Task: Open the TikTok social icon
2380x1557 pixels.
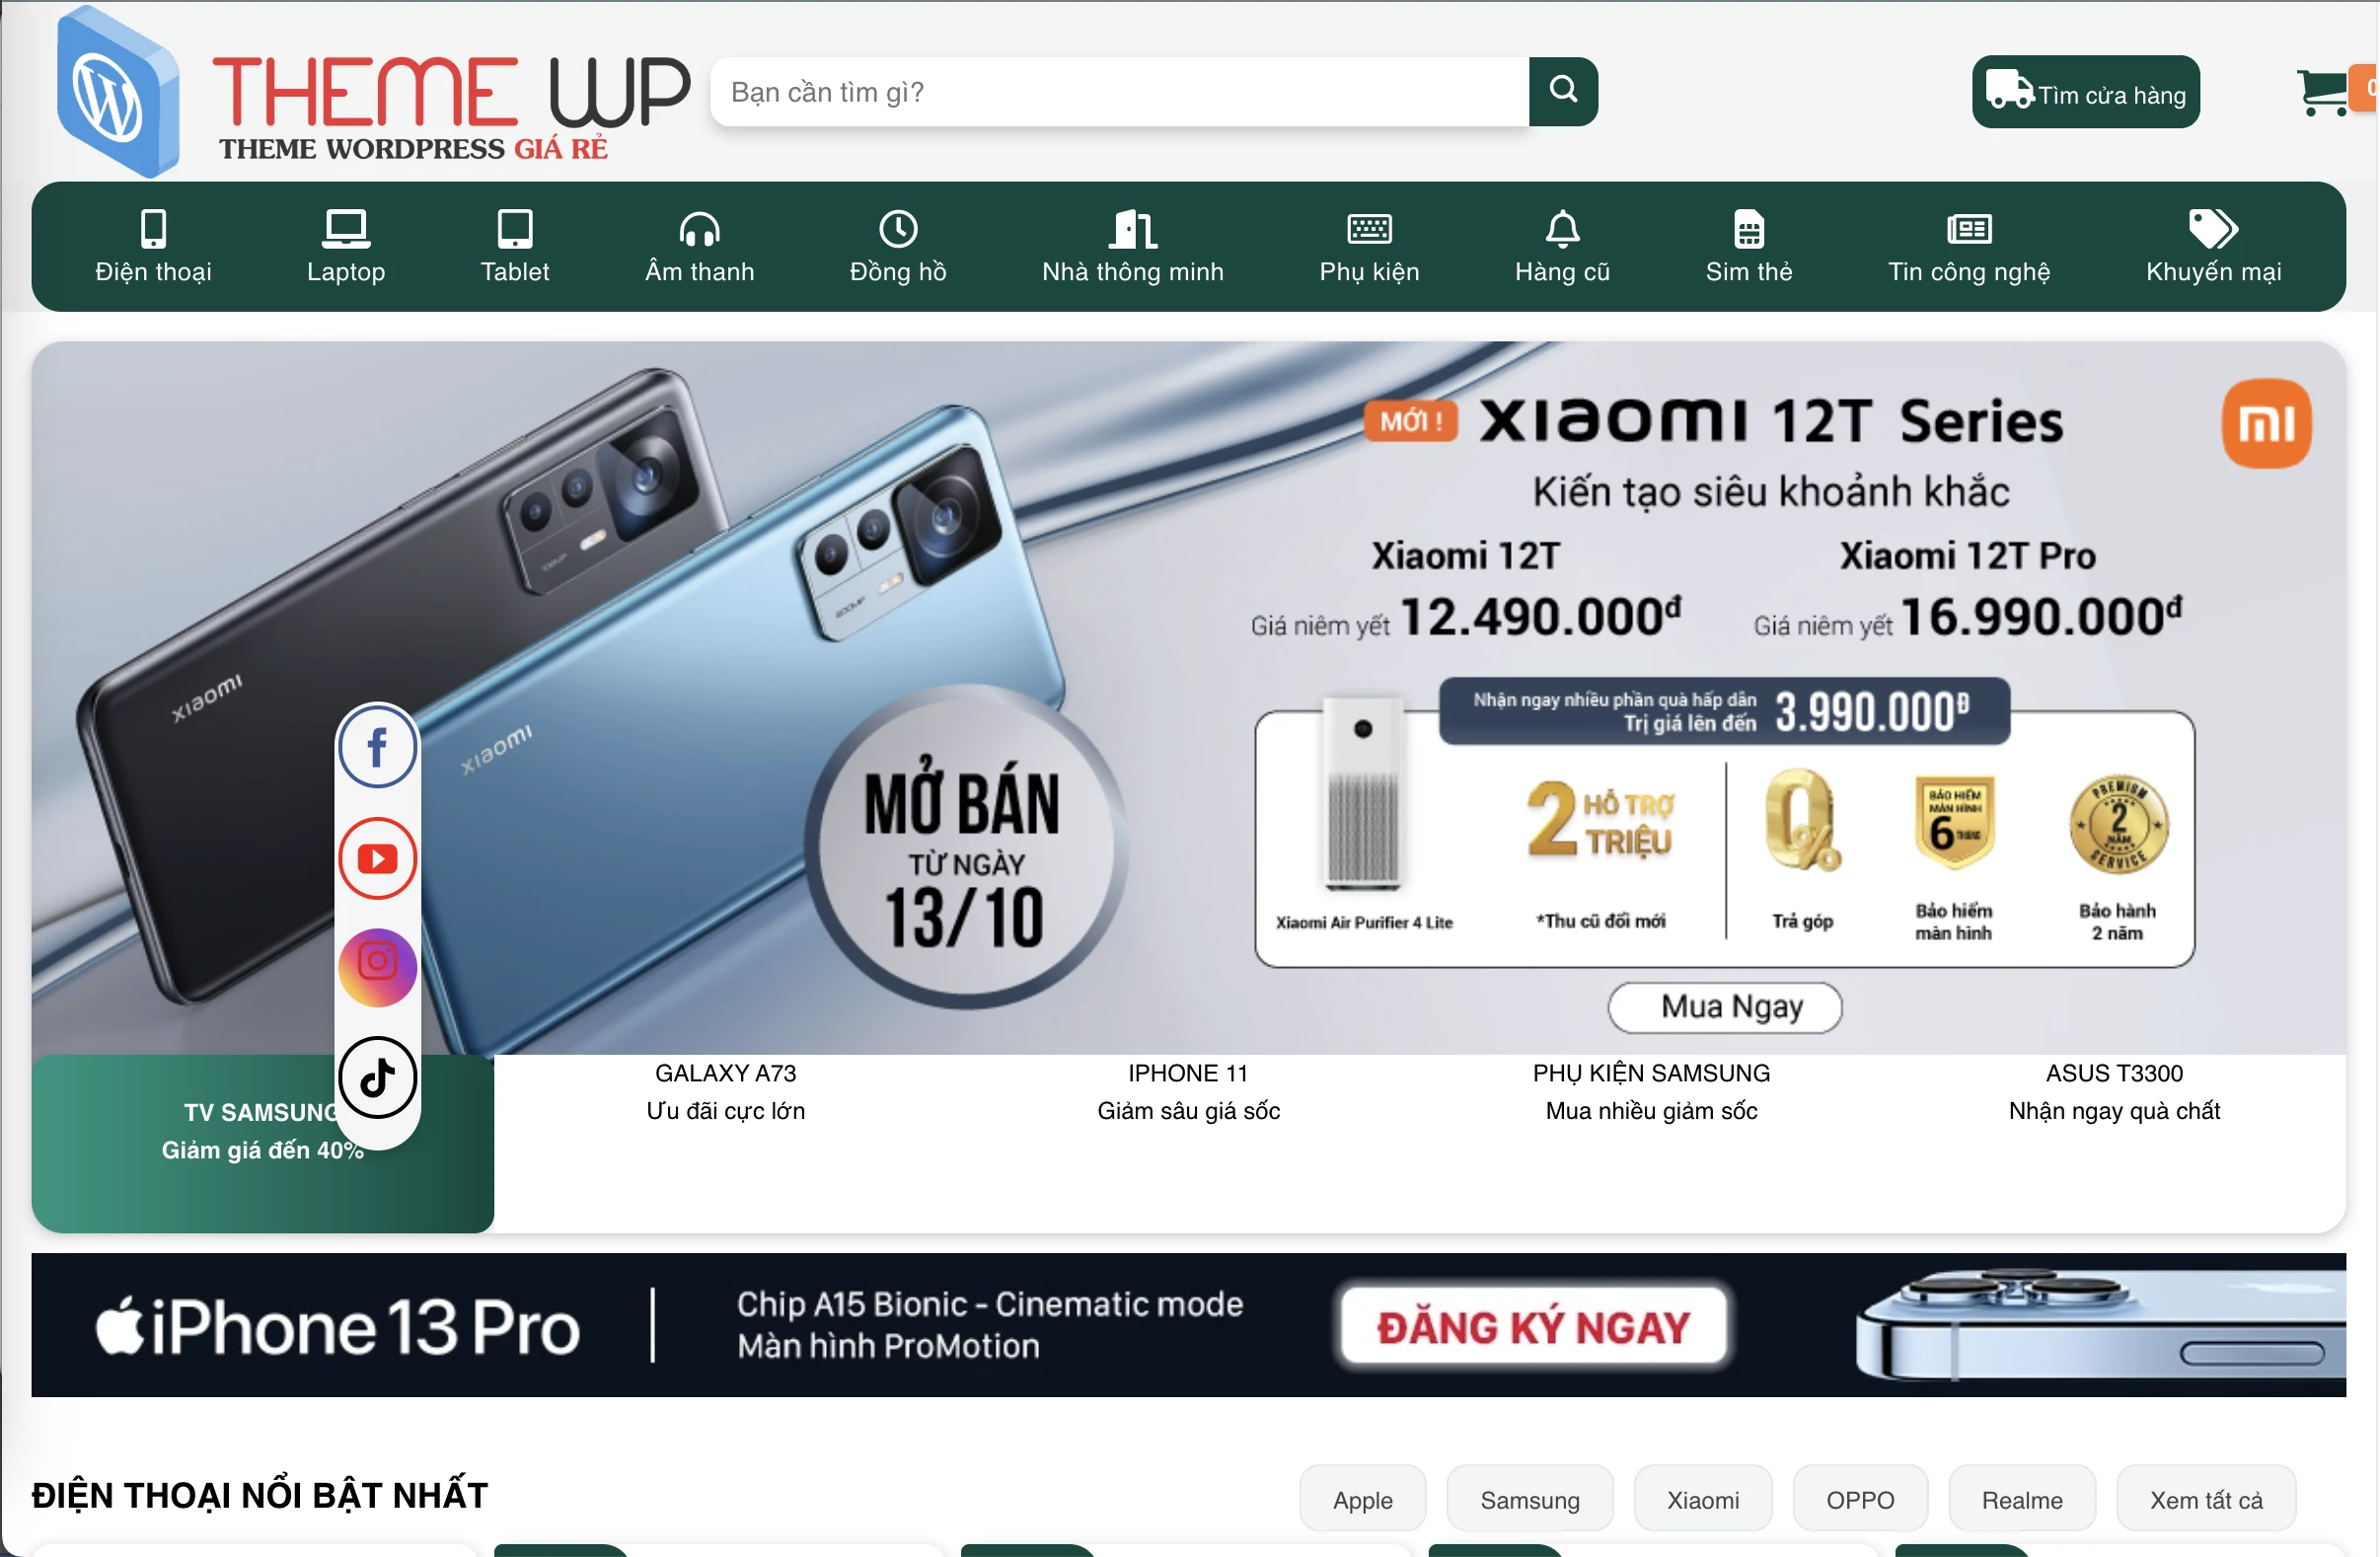Action: [377, 1078]
